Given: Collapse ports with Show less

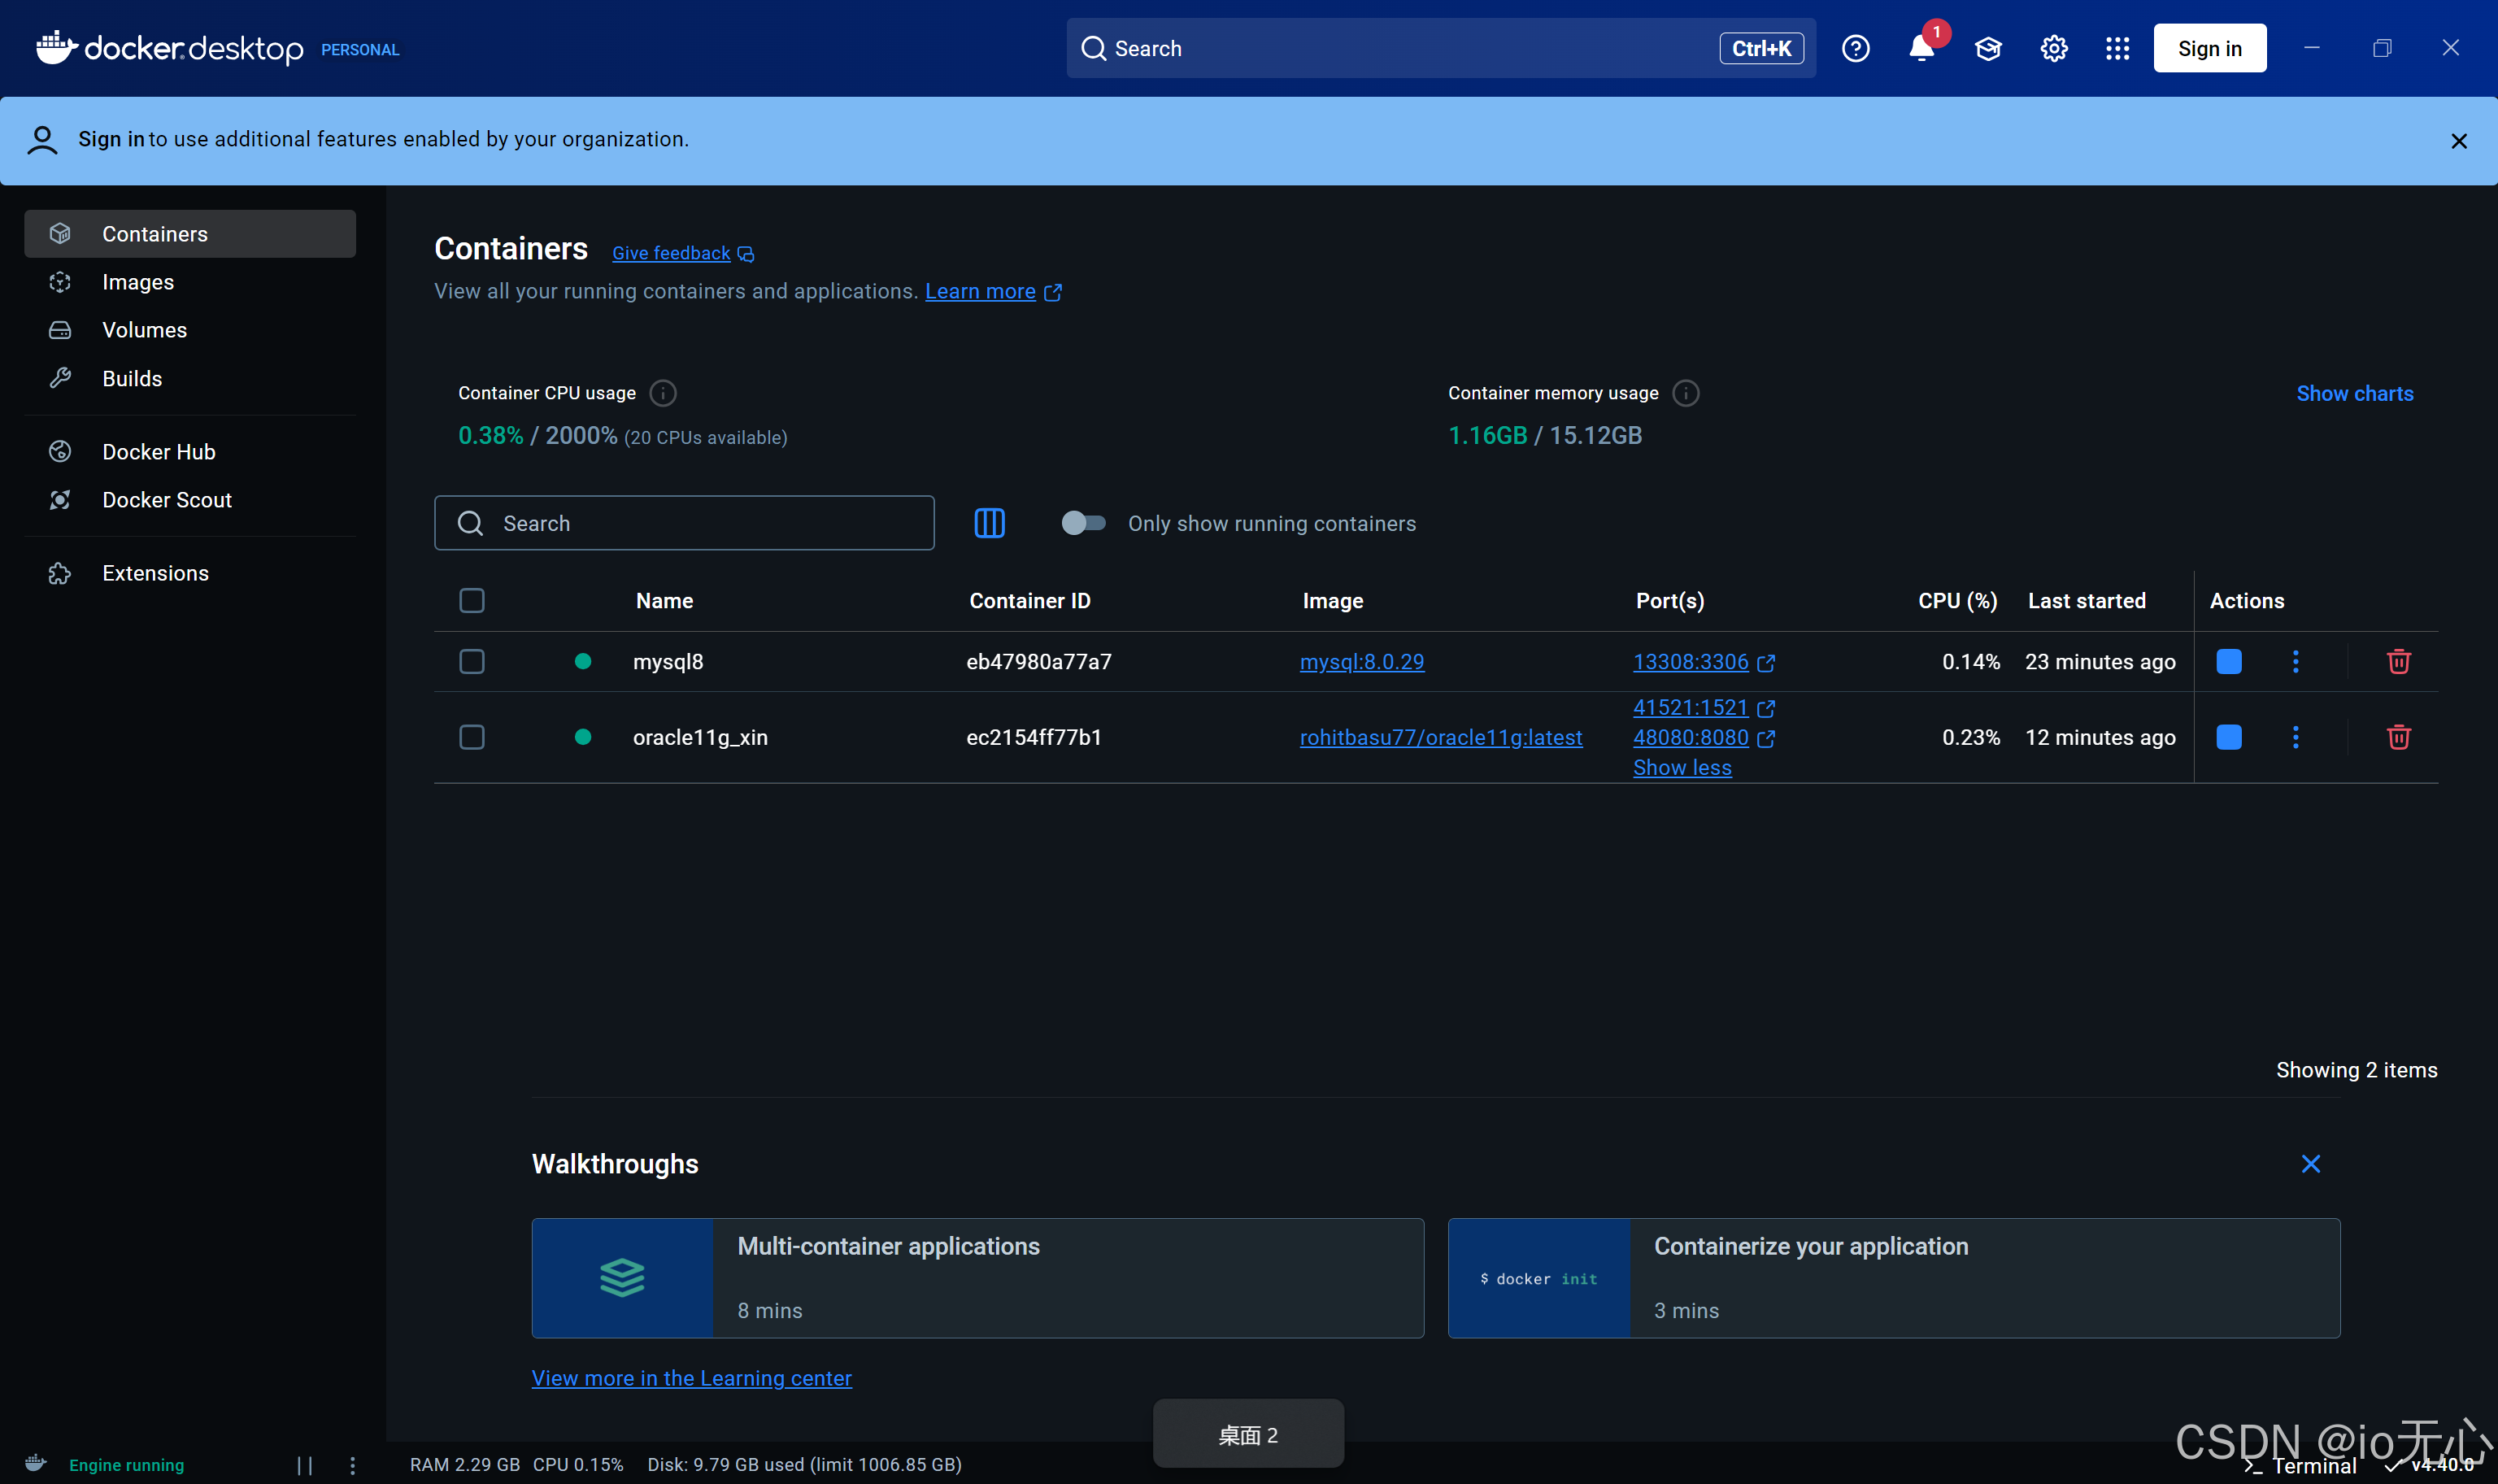Looking at the screenshot, I should pos(1682,767).
